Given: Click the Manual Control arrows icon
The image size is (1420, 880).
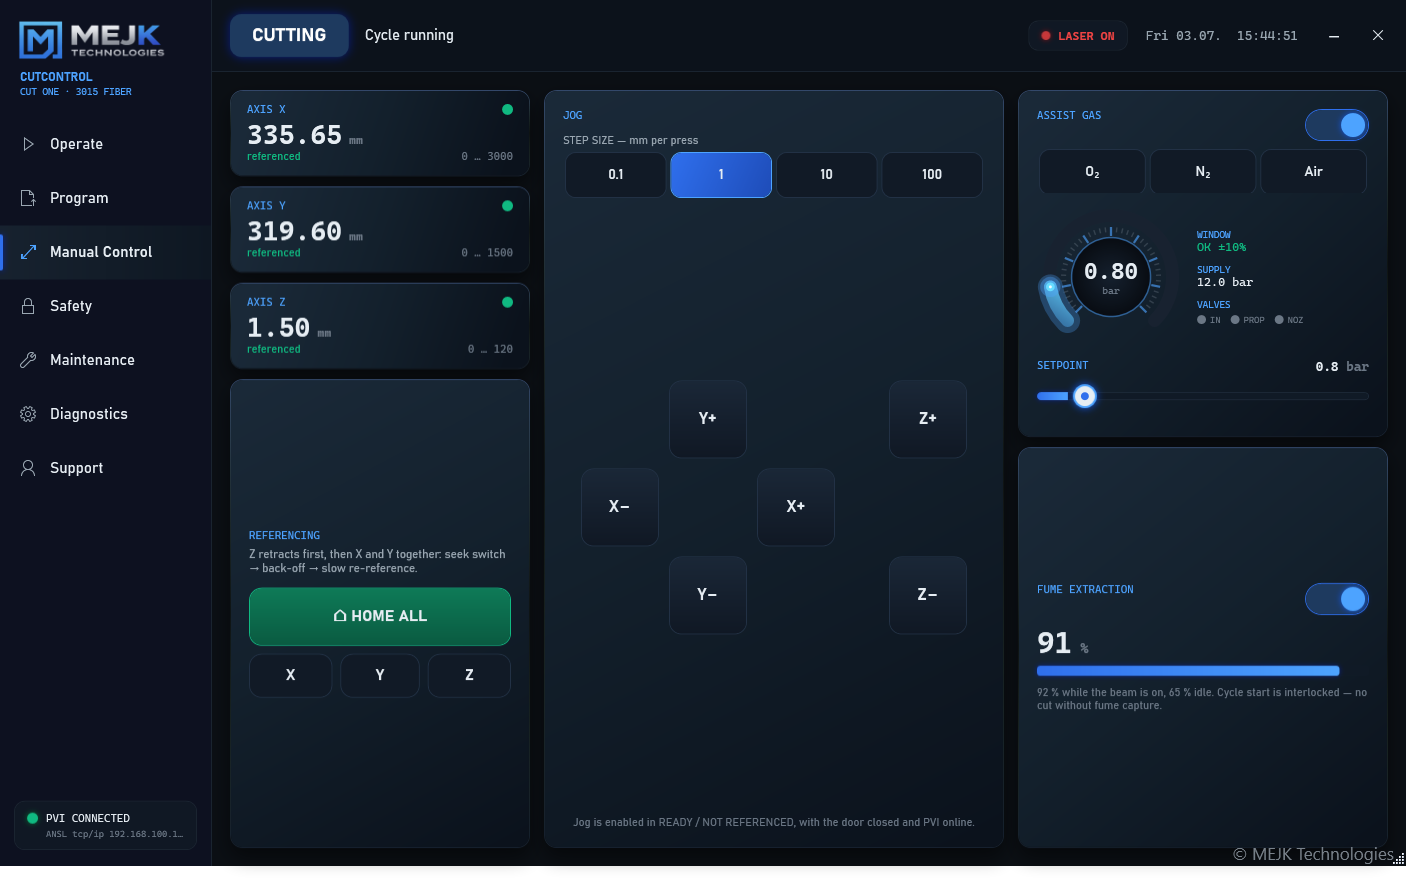Looking at the screenshot, I should [x=28, y=252].
